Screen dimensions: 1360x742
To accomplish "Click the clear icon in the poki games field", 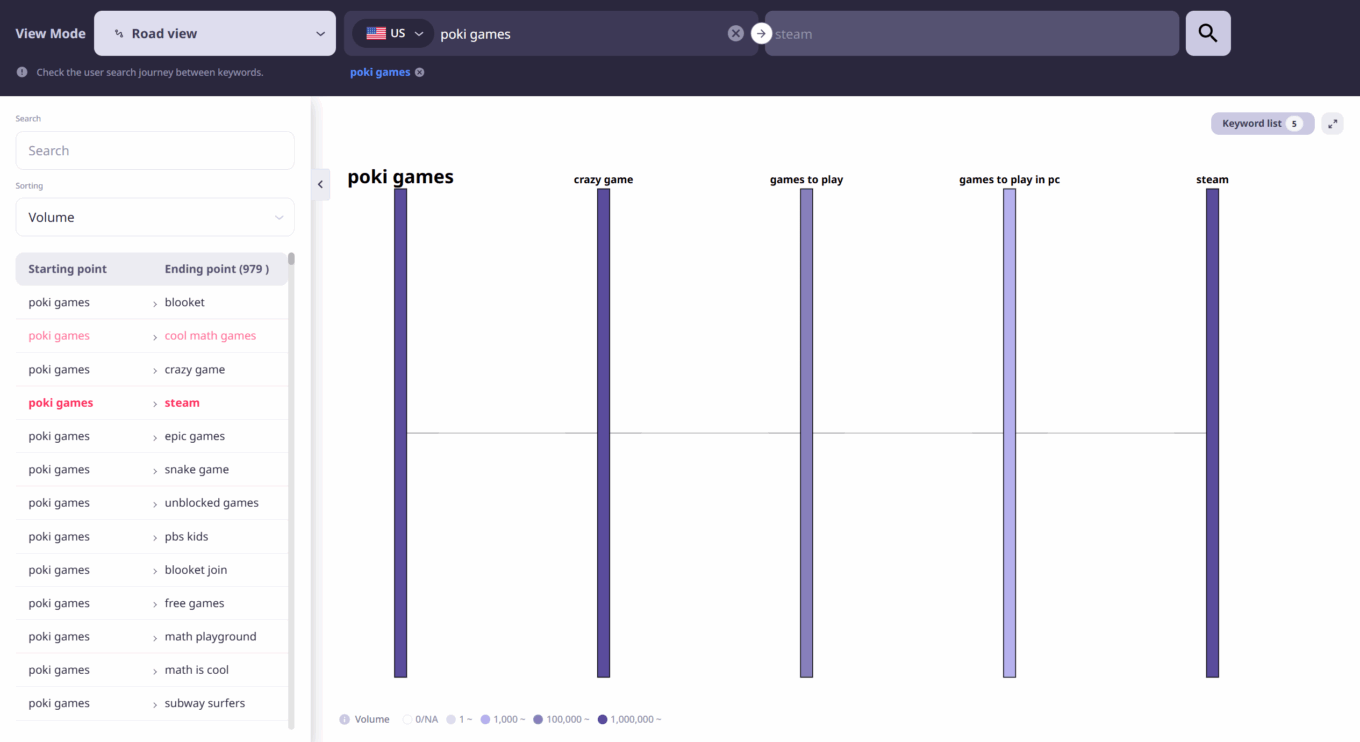I will tap(736, 32).
